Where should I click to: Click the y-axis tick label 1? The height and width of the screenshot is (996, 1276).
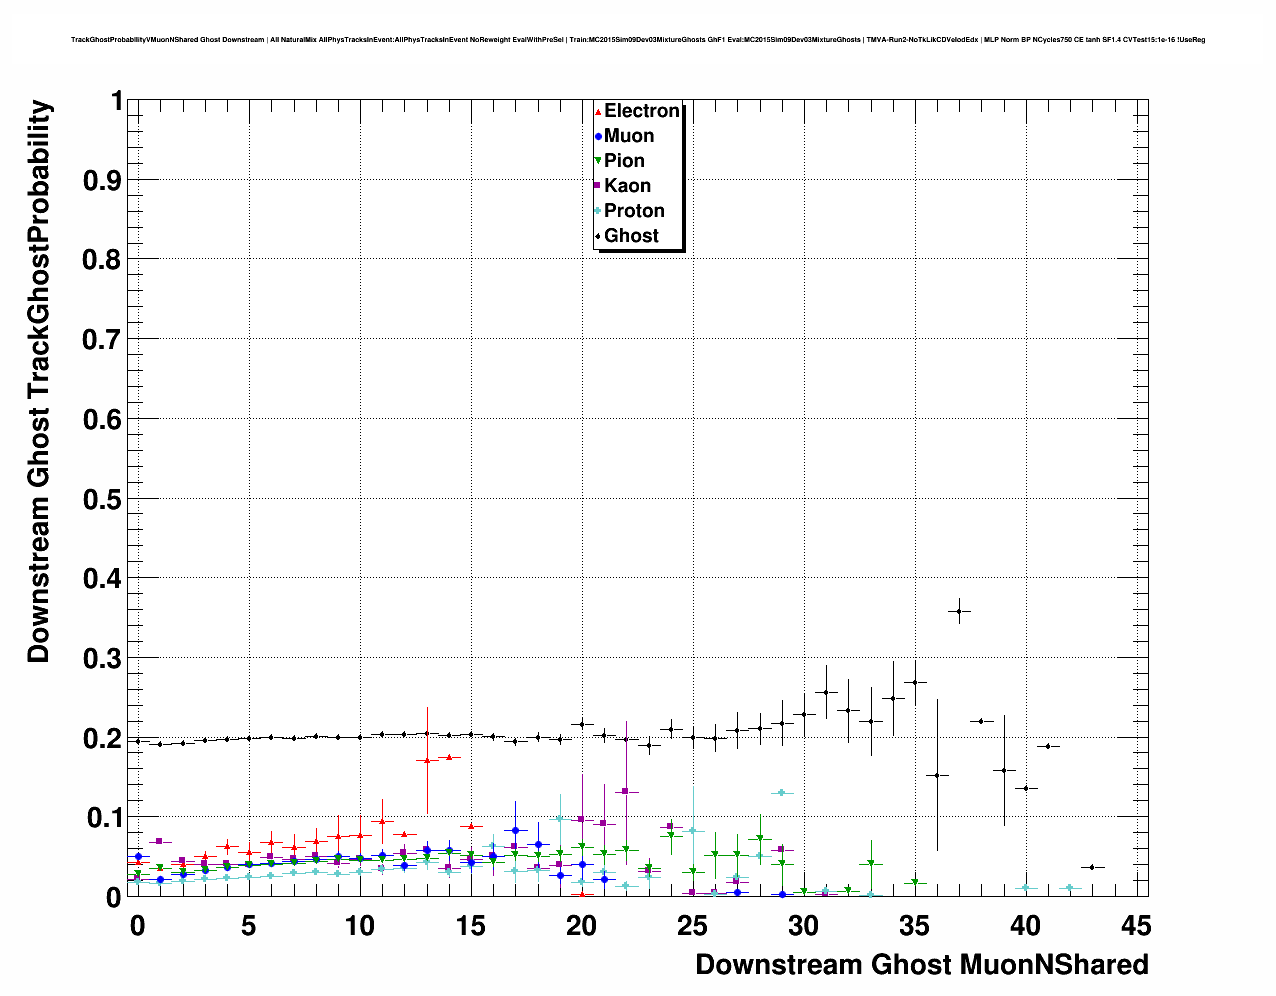pos(116,101)
